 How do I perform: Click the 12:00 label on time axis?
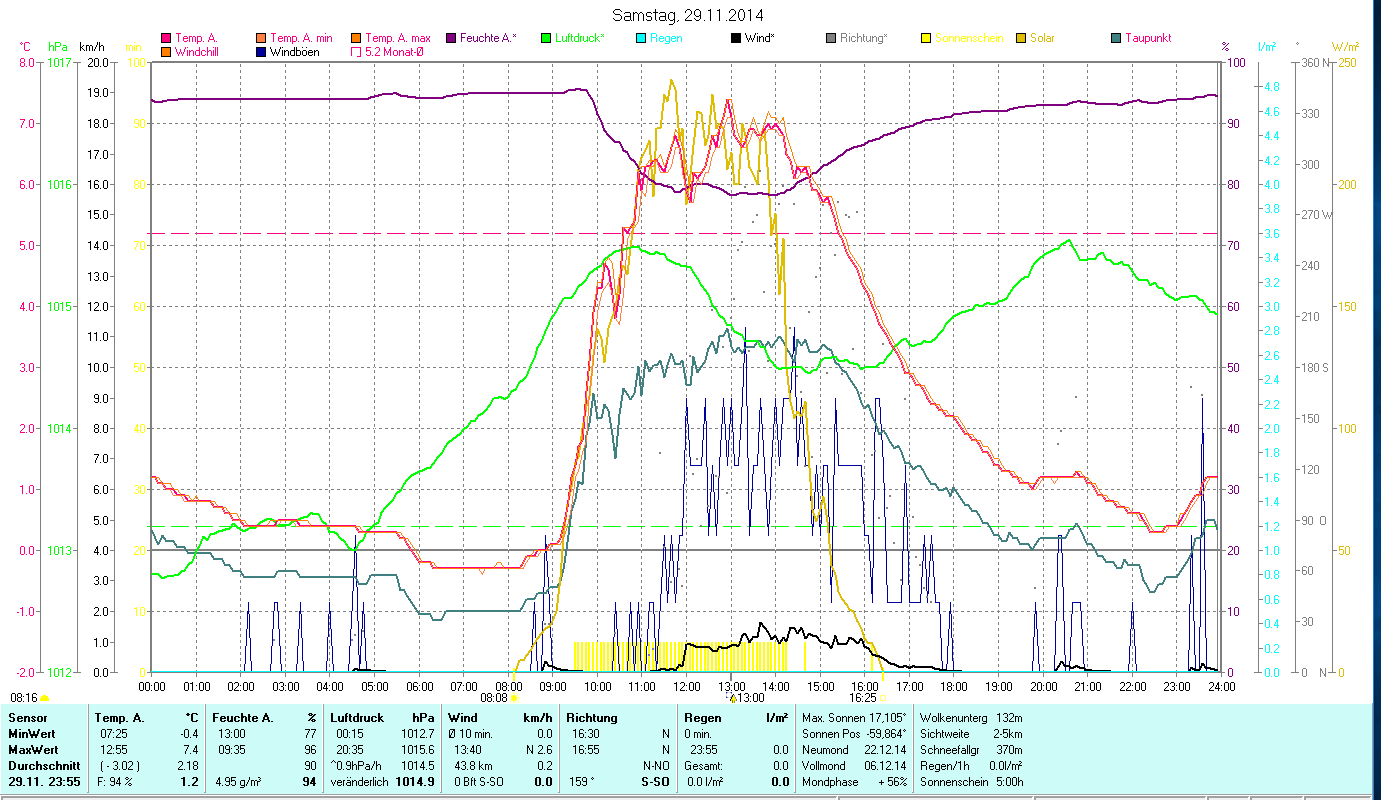(x=687, y=686)
